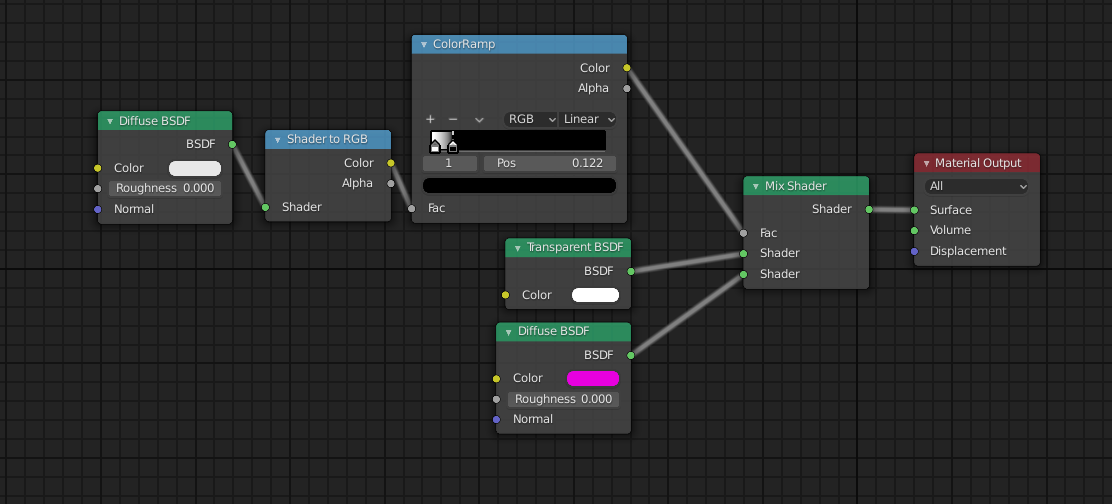Click the magenta Diffuse BSDF Roughness field
This screenshot has width=1112, height=504.
click(563, 399)
